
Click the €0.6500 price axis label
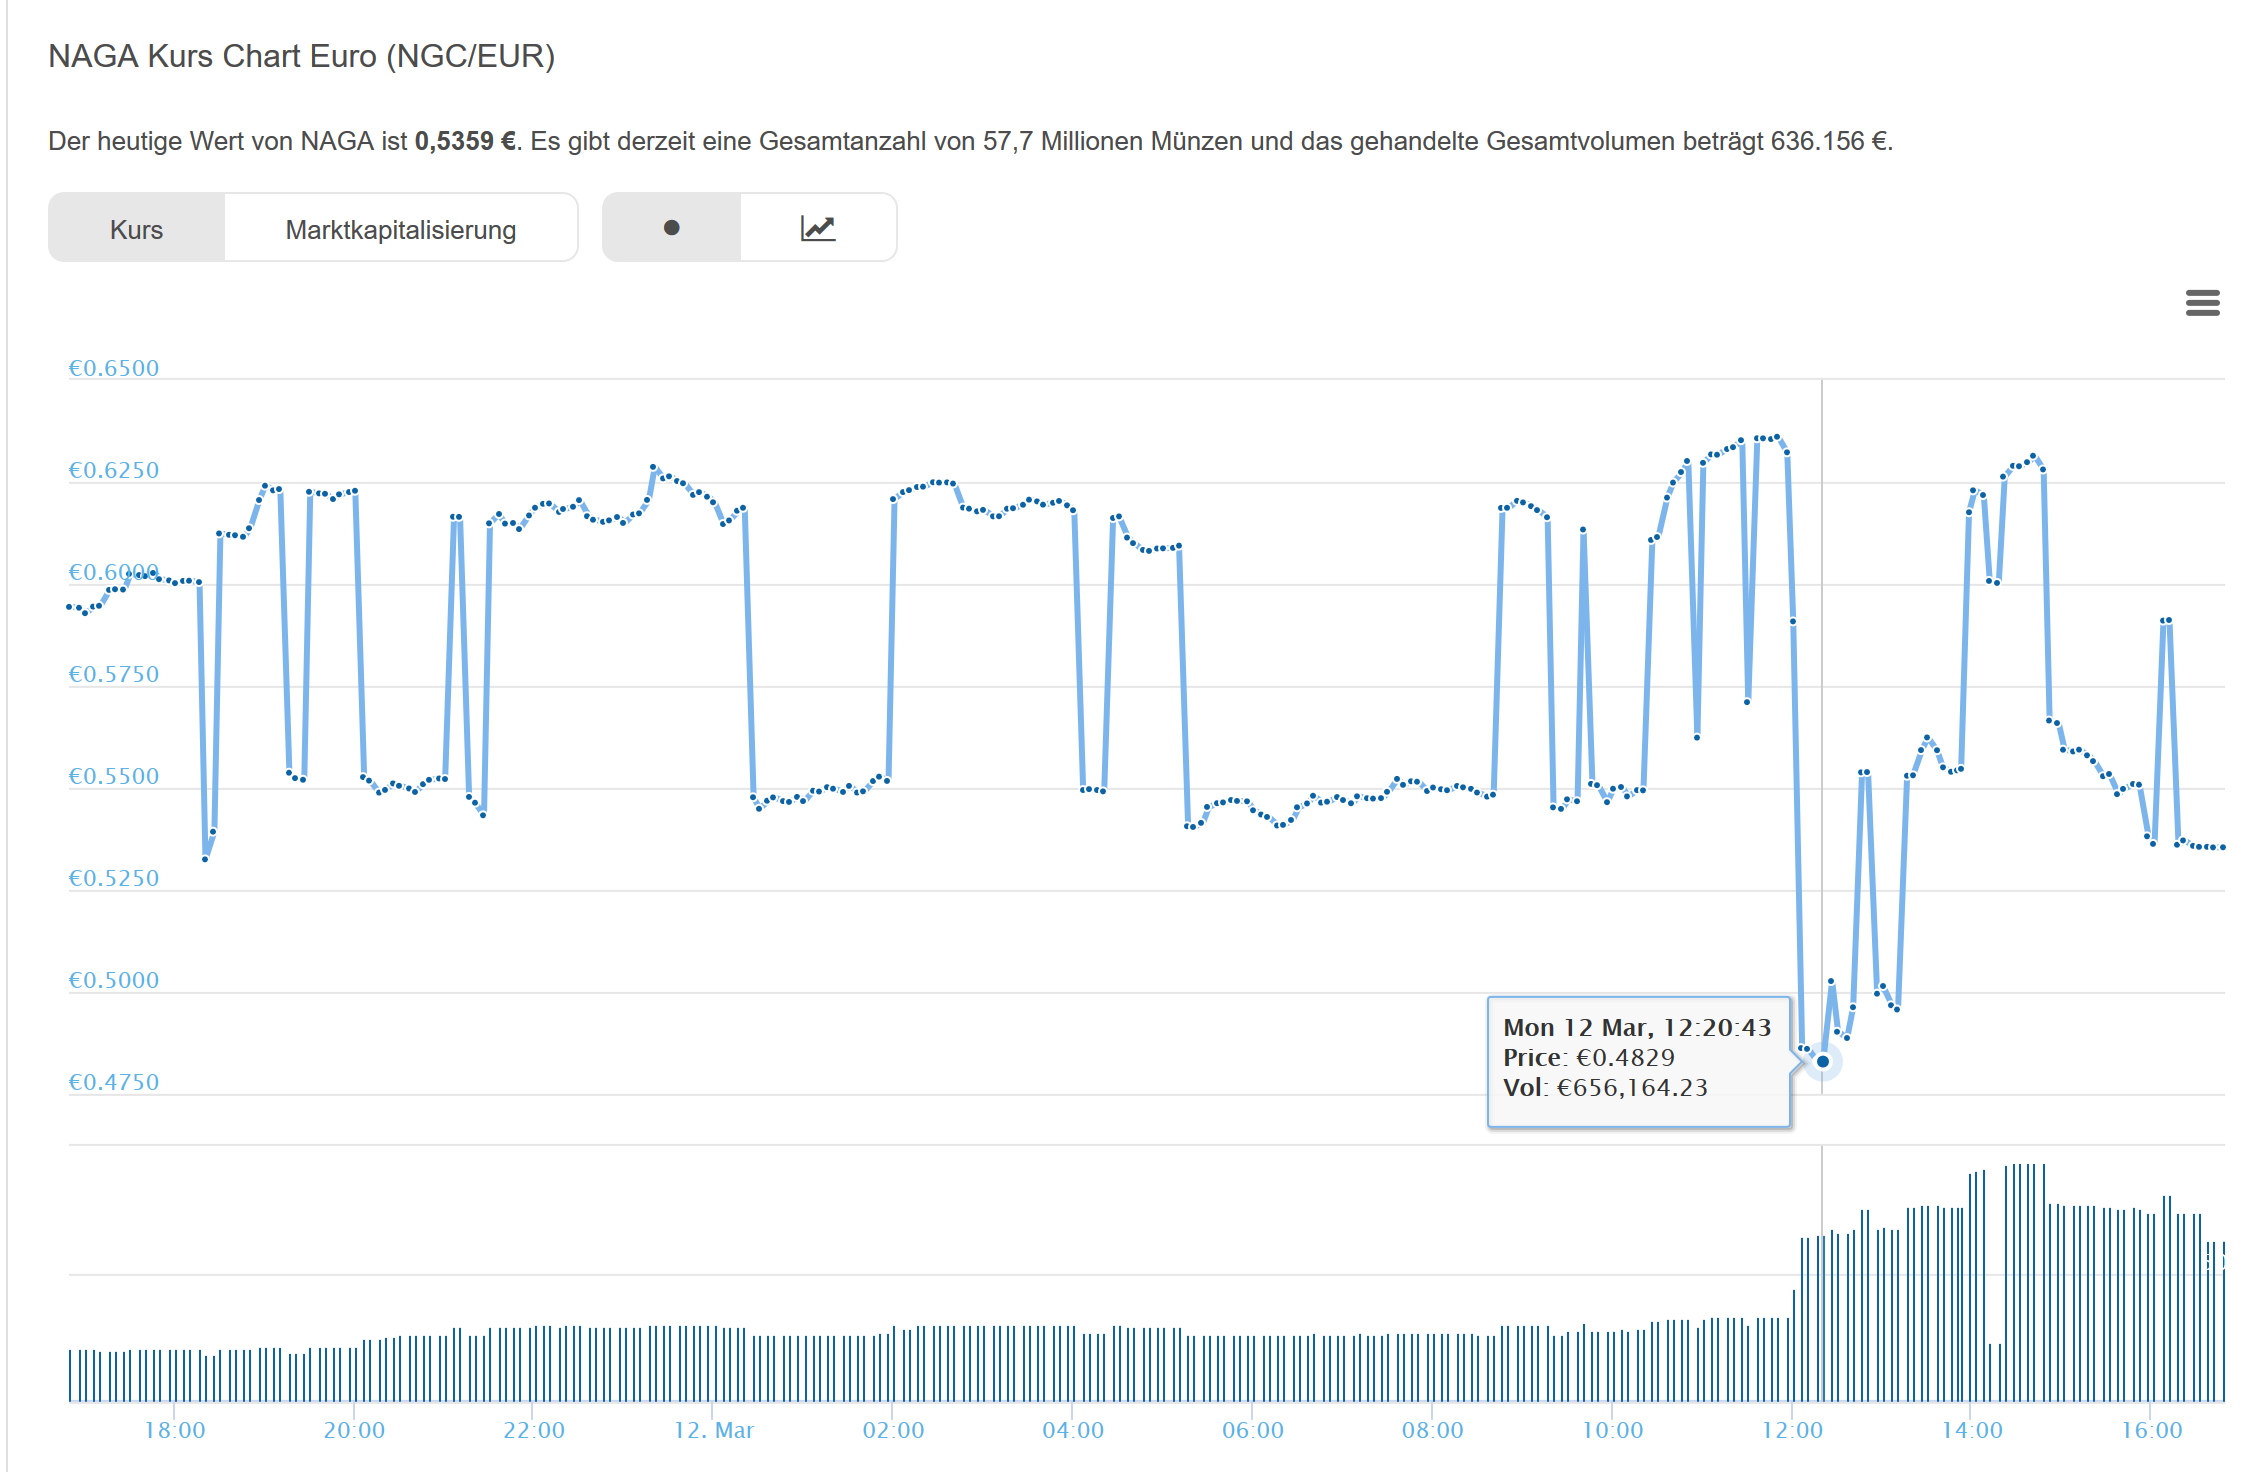(x=113, y=368)
